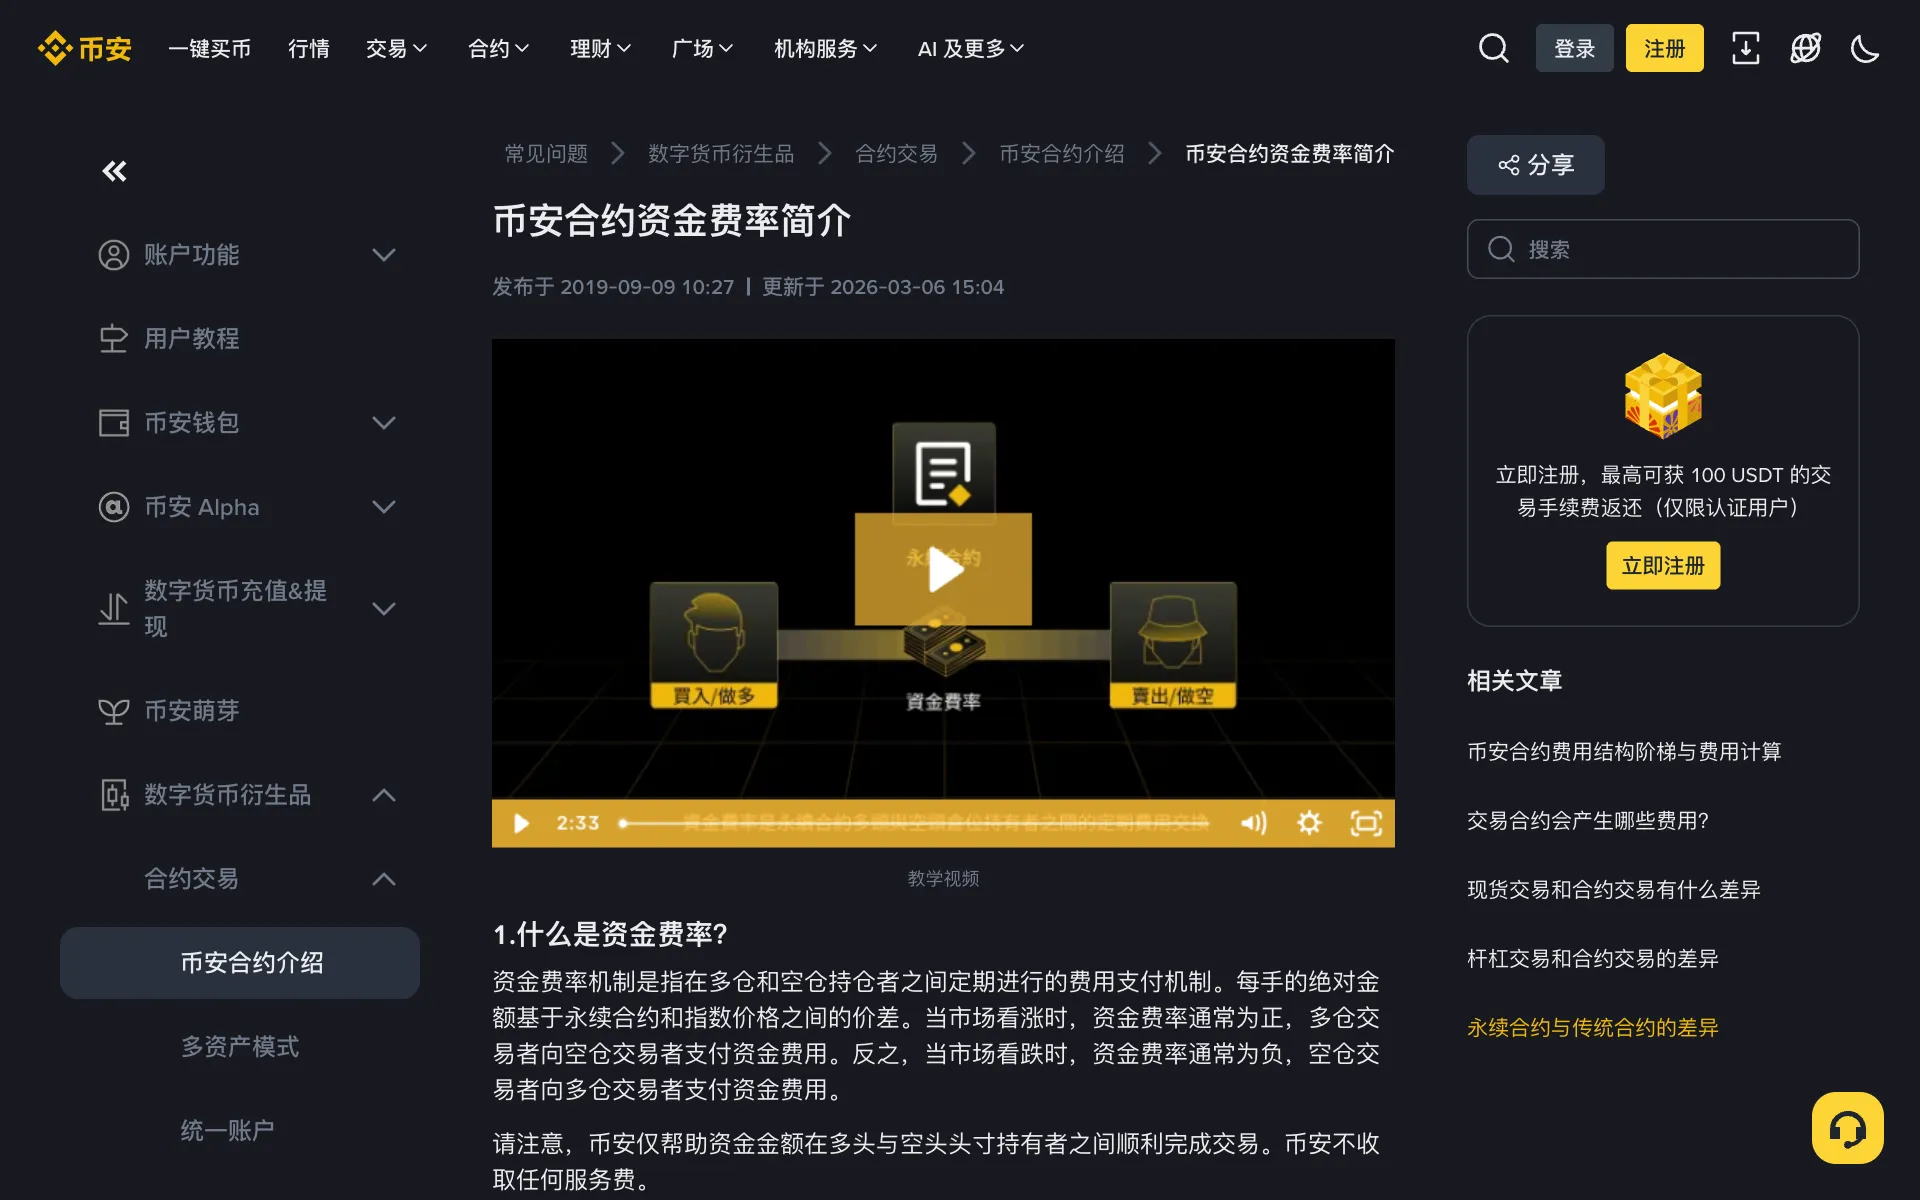This screenshot has width=1920, height=1200.
Task: Click the 搜索 search input field
Action: [1663, 249]
